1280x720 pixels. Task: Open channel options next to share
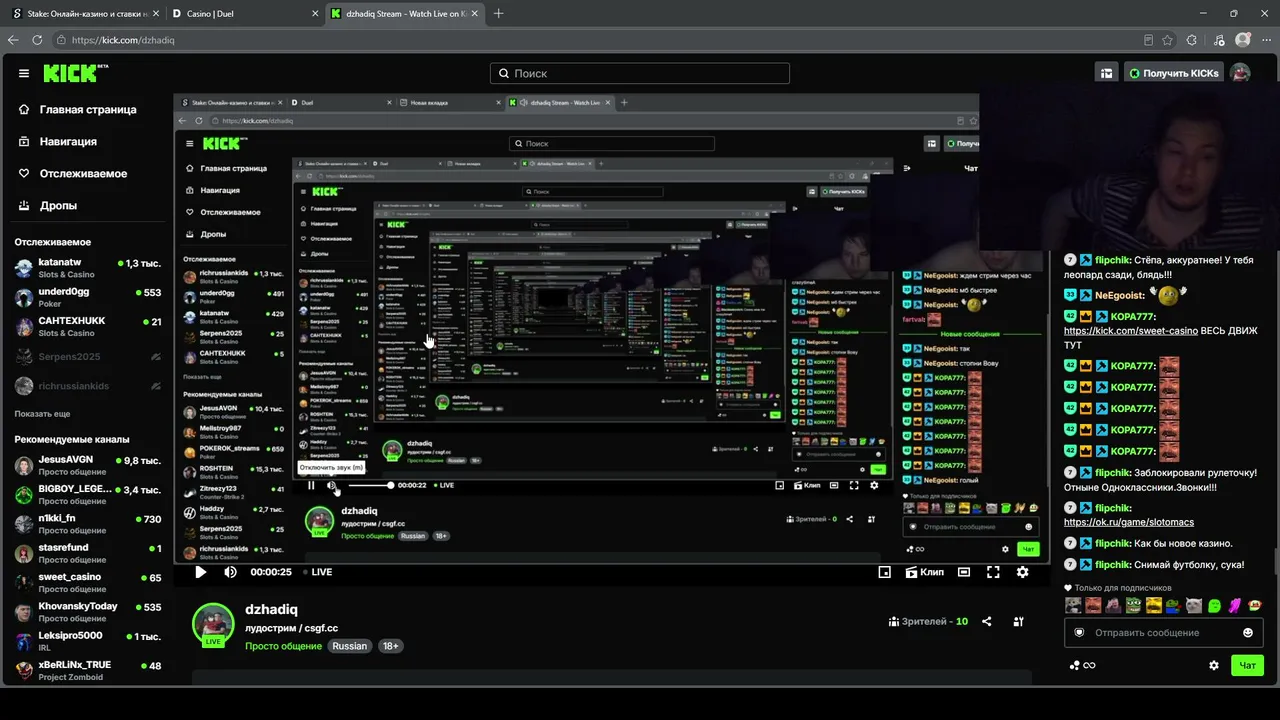pos(1018,621)
